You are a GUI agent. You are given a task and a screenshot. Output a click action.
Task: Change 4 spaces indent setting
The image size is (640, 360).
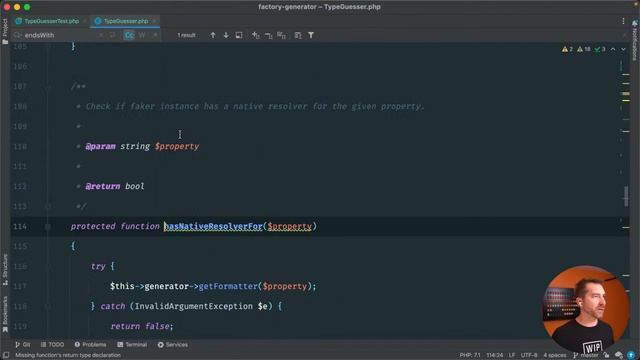[555, 356]
